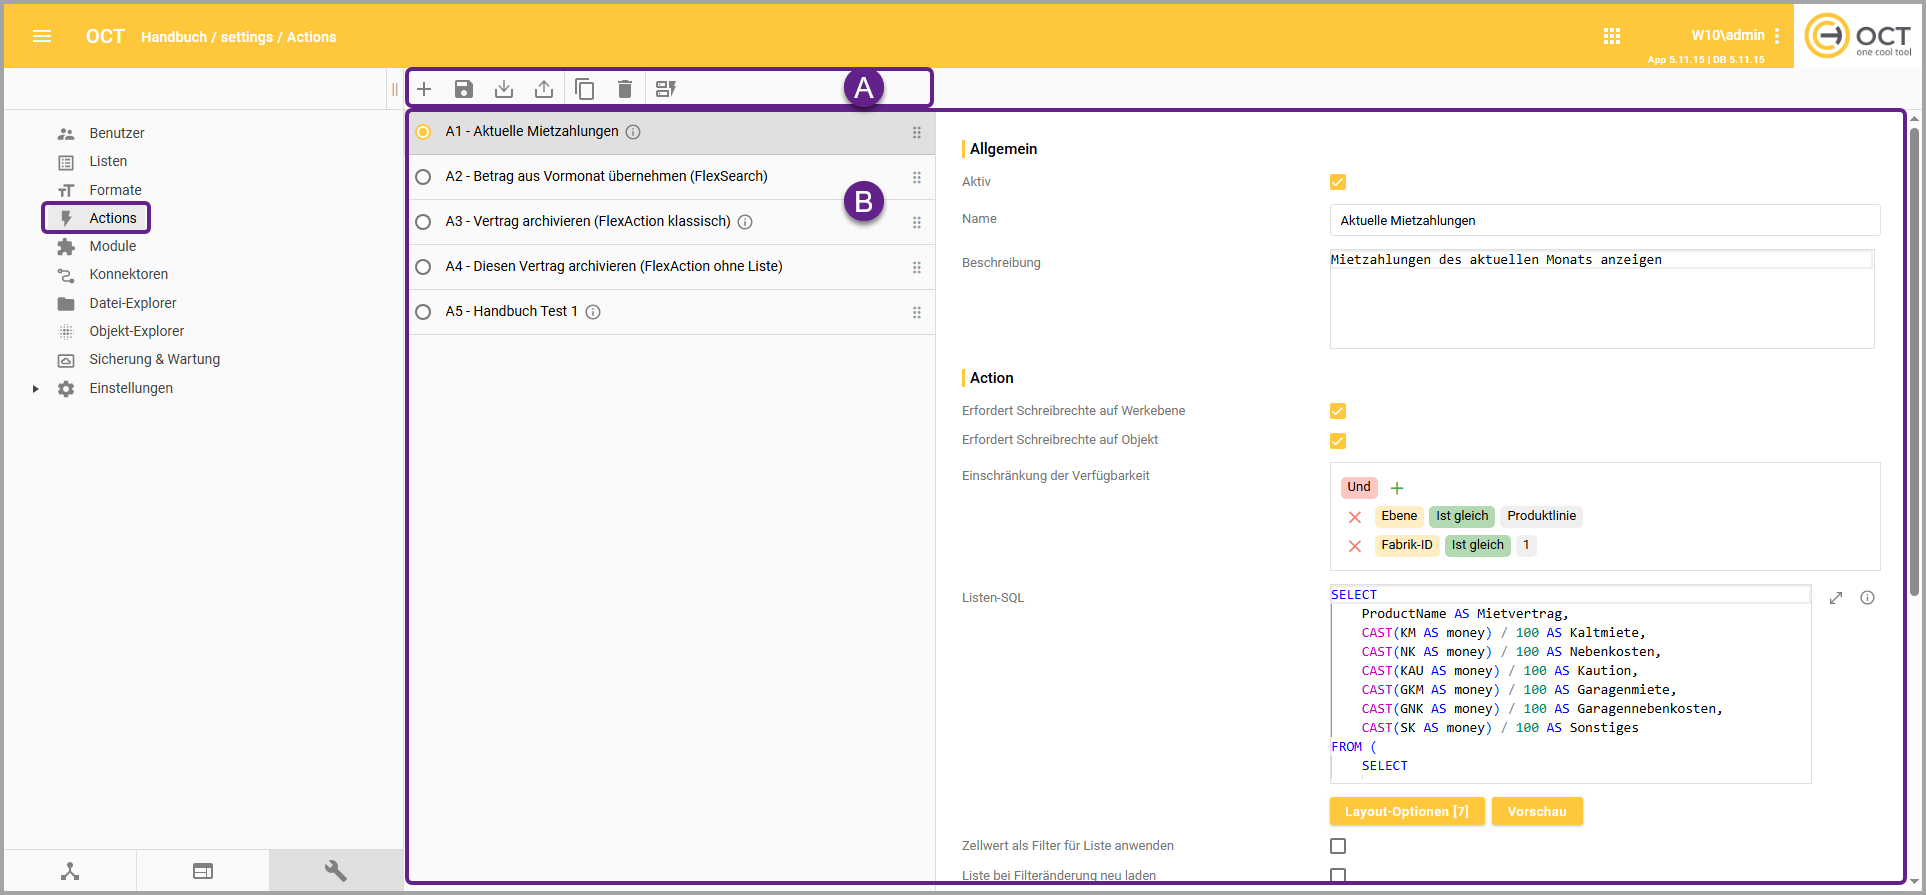The image size is (1926, 895).
Task: Click the sidebar splitter collapse handle
Action: (x=395, y=89)
